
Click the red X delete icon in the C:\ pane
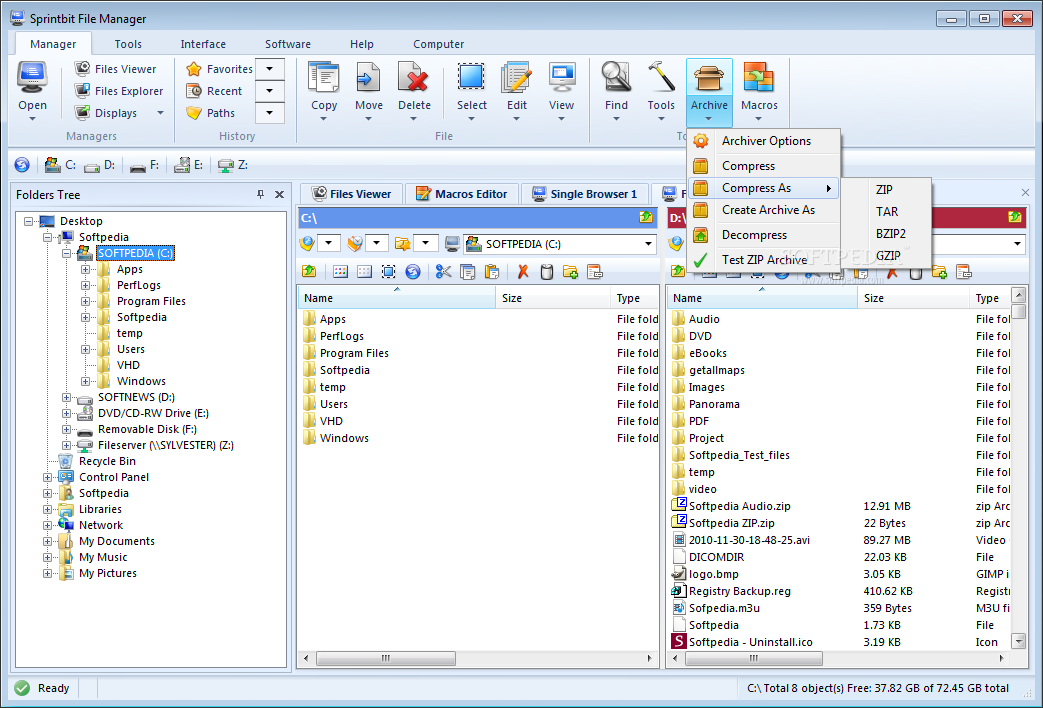point(523,271)
